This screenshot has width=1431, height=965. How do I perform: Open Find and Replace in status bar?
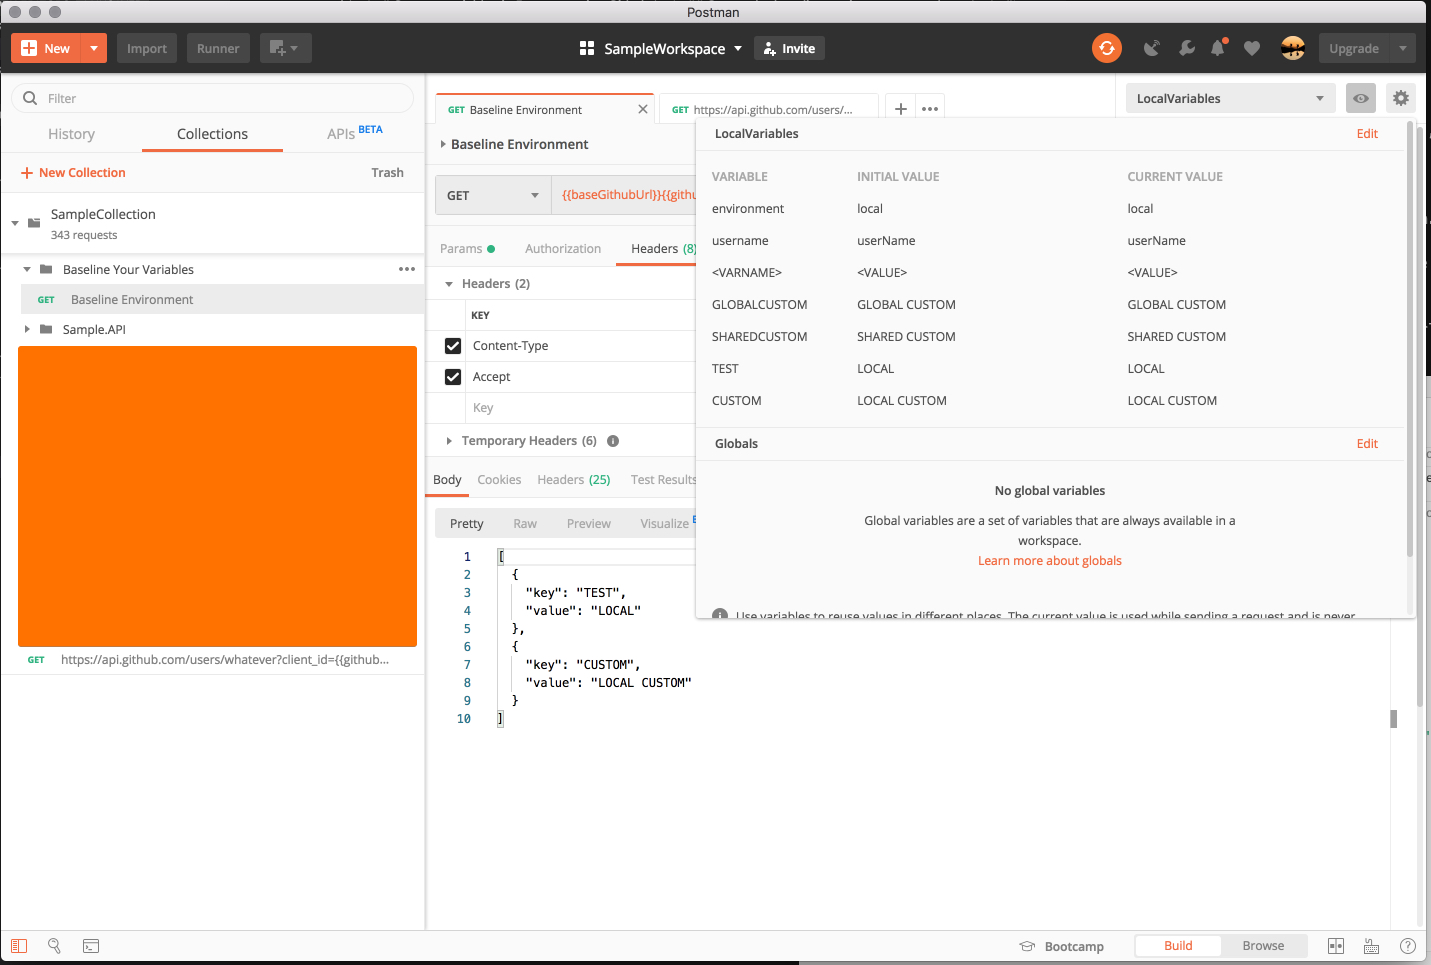[x=54, y=946]
